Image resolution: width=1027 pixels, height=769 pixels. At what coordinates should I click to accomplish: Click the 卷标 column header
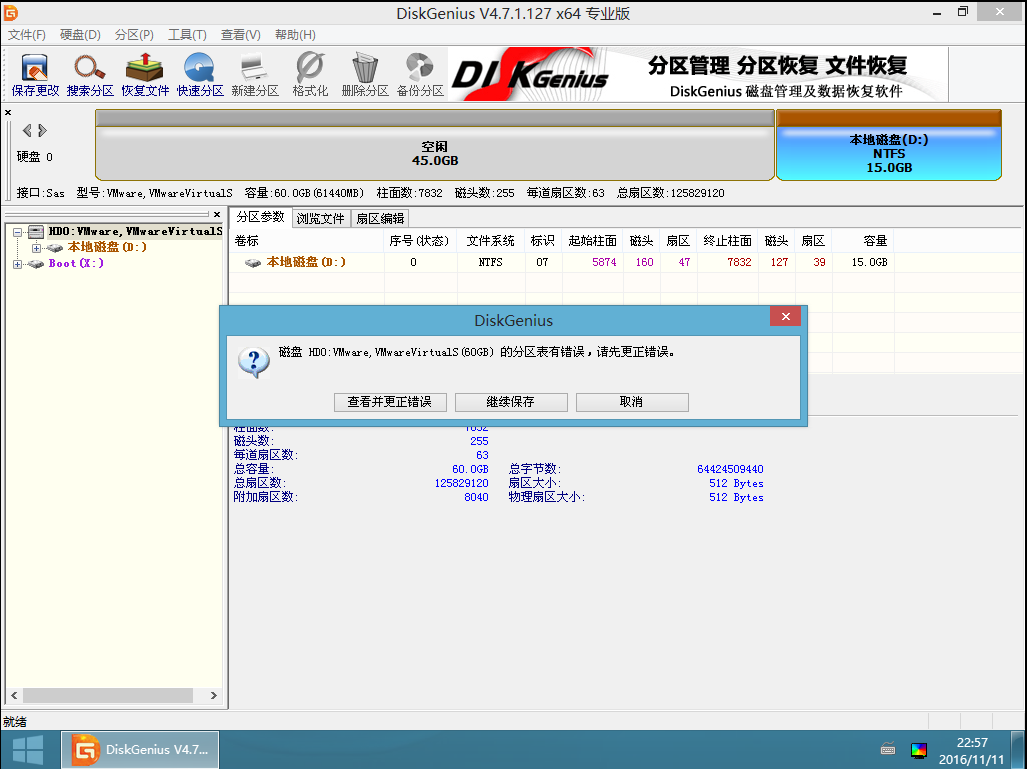pos(306,241)
